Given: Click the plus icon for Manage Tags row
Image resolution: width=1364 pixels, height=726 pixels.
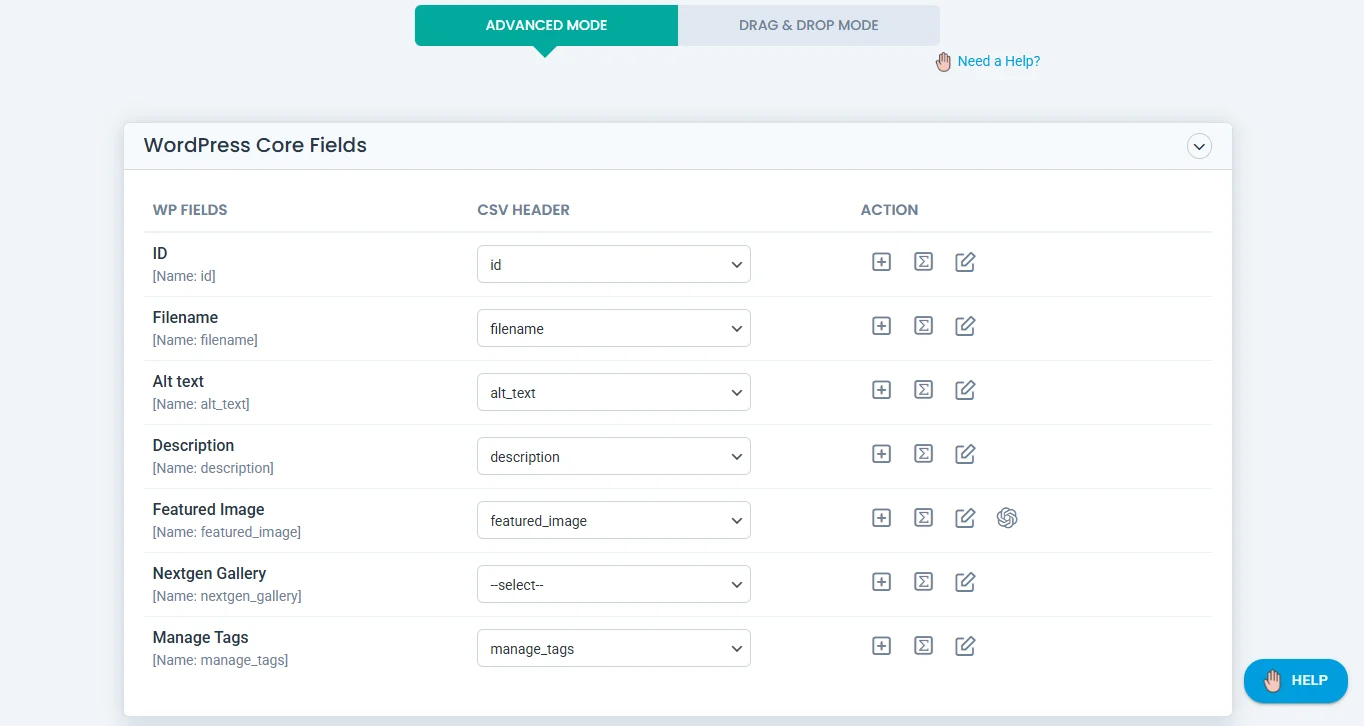Looking at the screenshot, I should pyautogui.click(x=881, y=646).
